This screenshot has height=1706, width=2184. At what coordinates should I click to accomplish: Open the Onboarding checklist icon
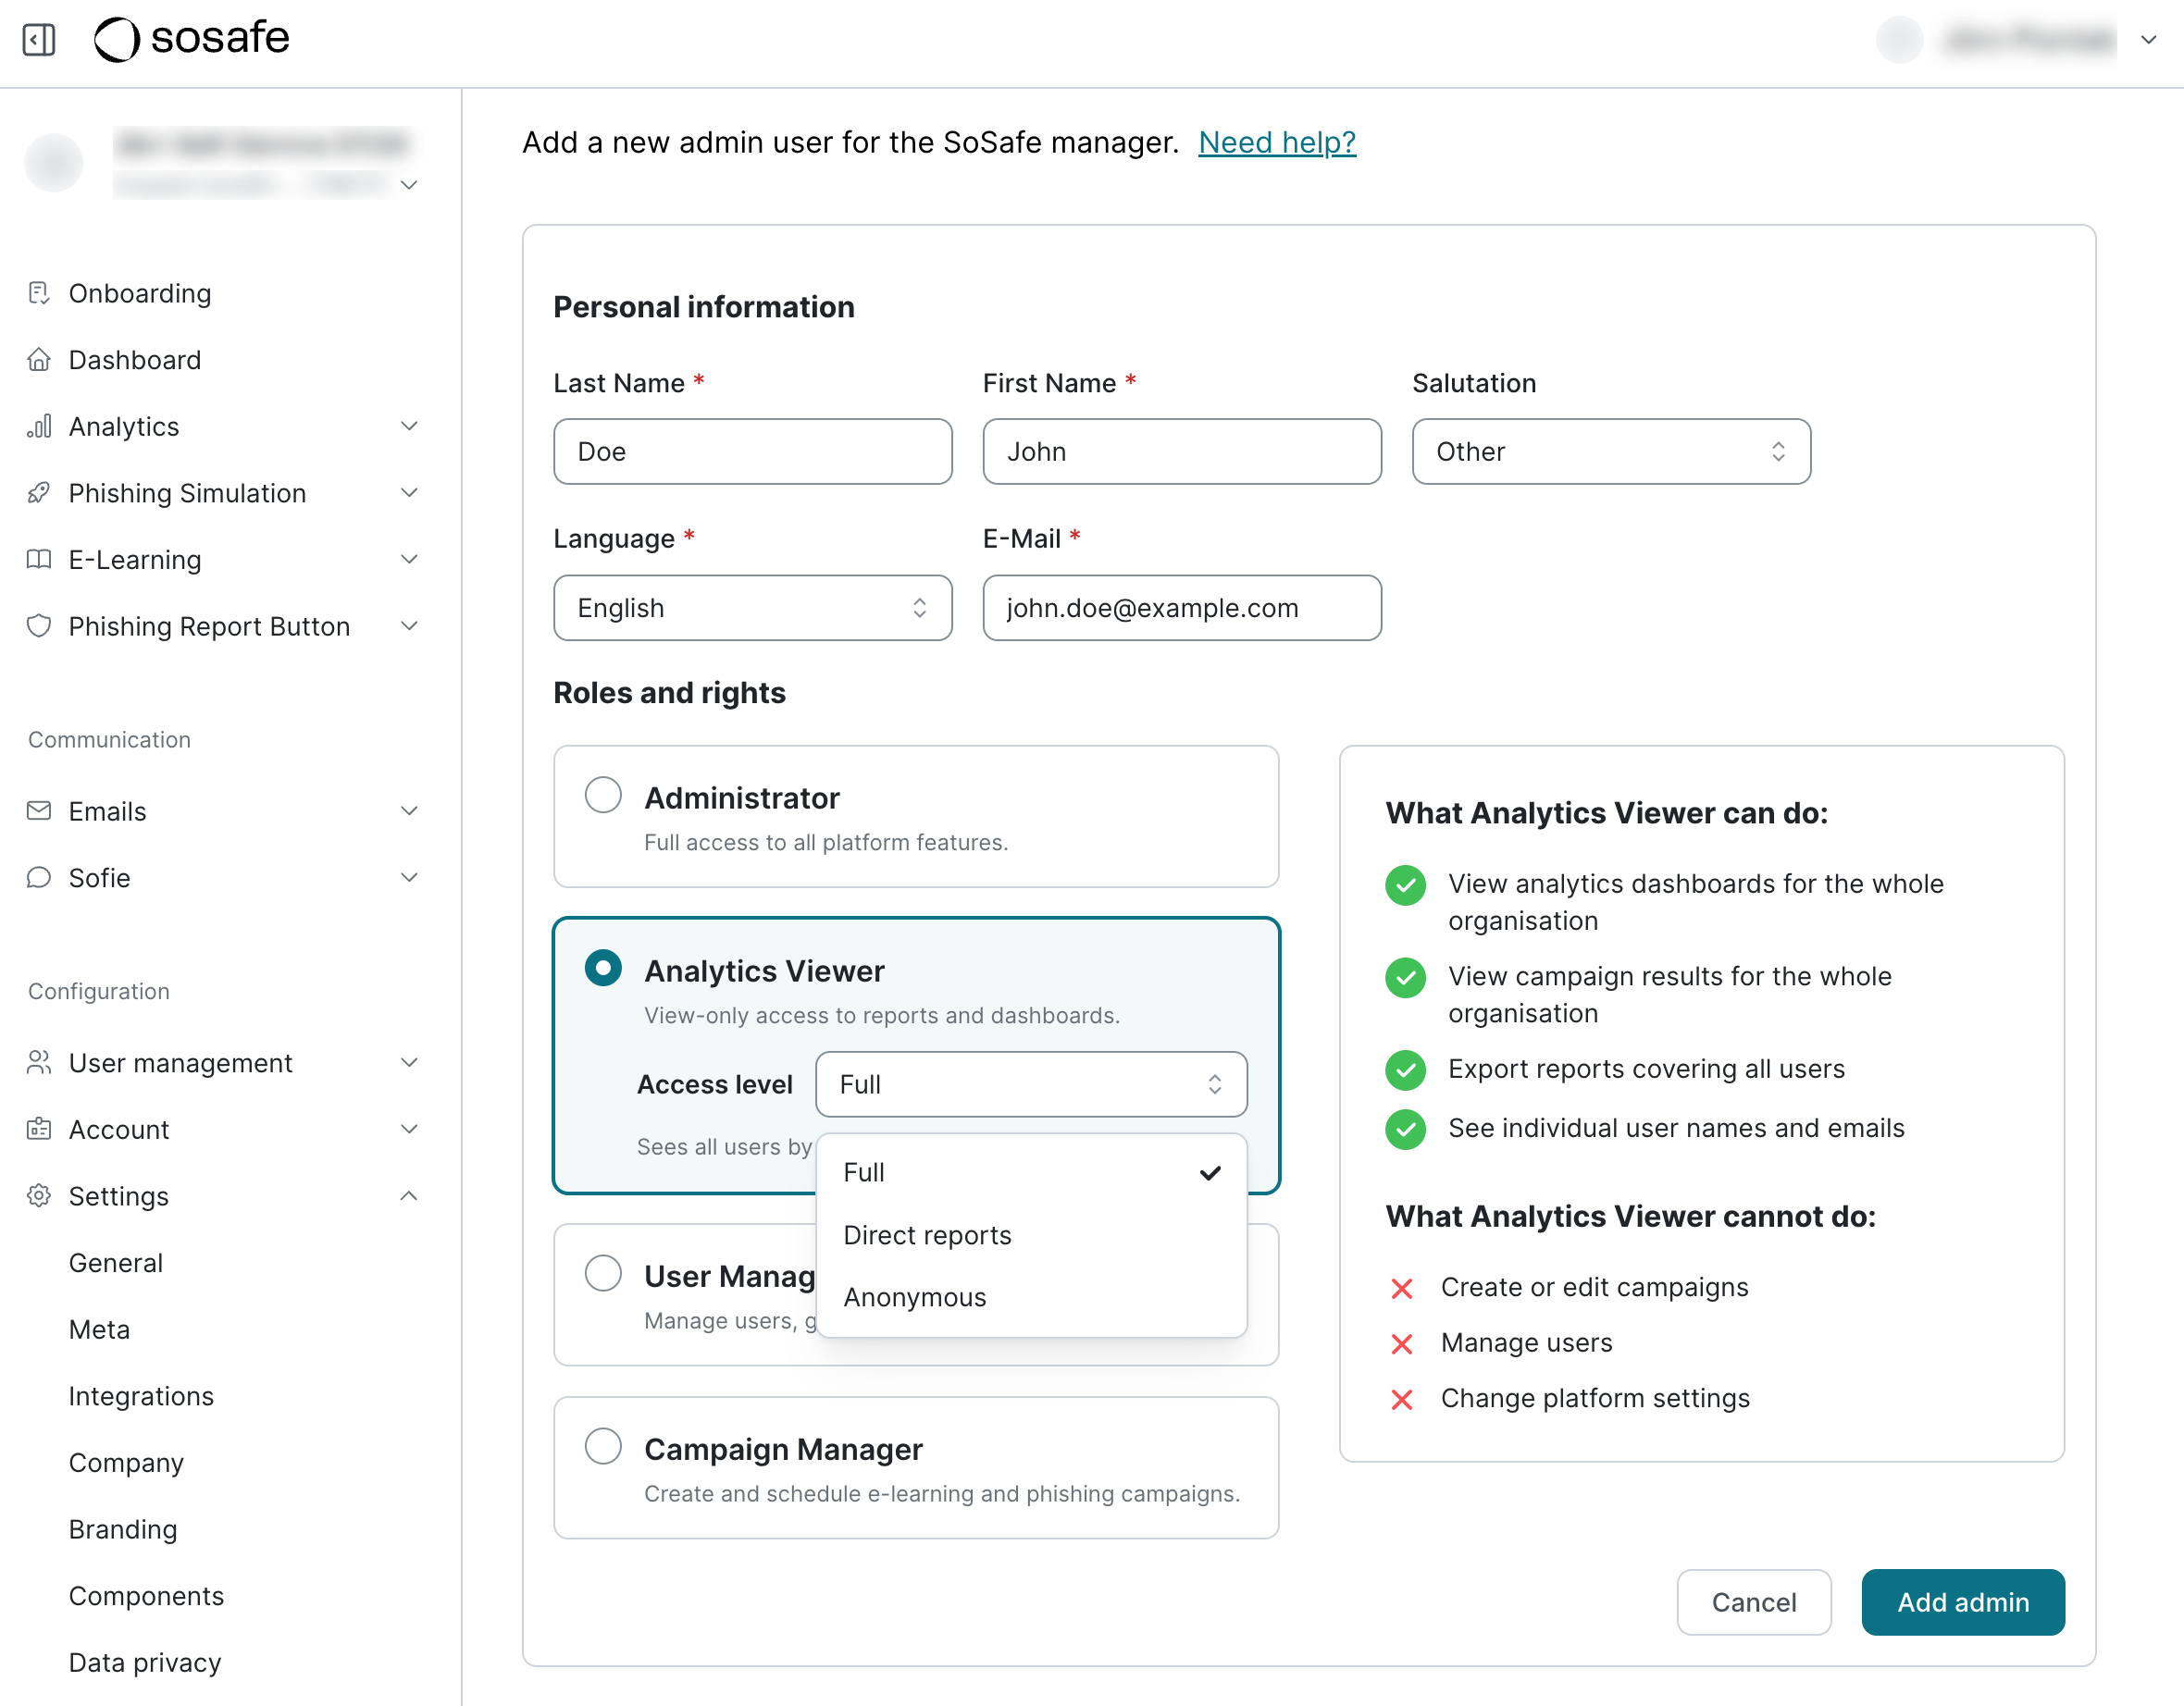point(39,293)
